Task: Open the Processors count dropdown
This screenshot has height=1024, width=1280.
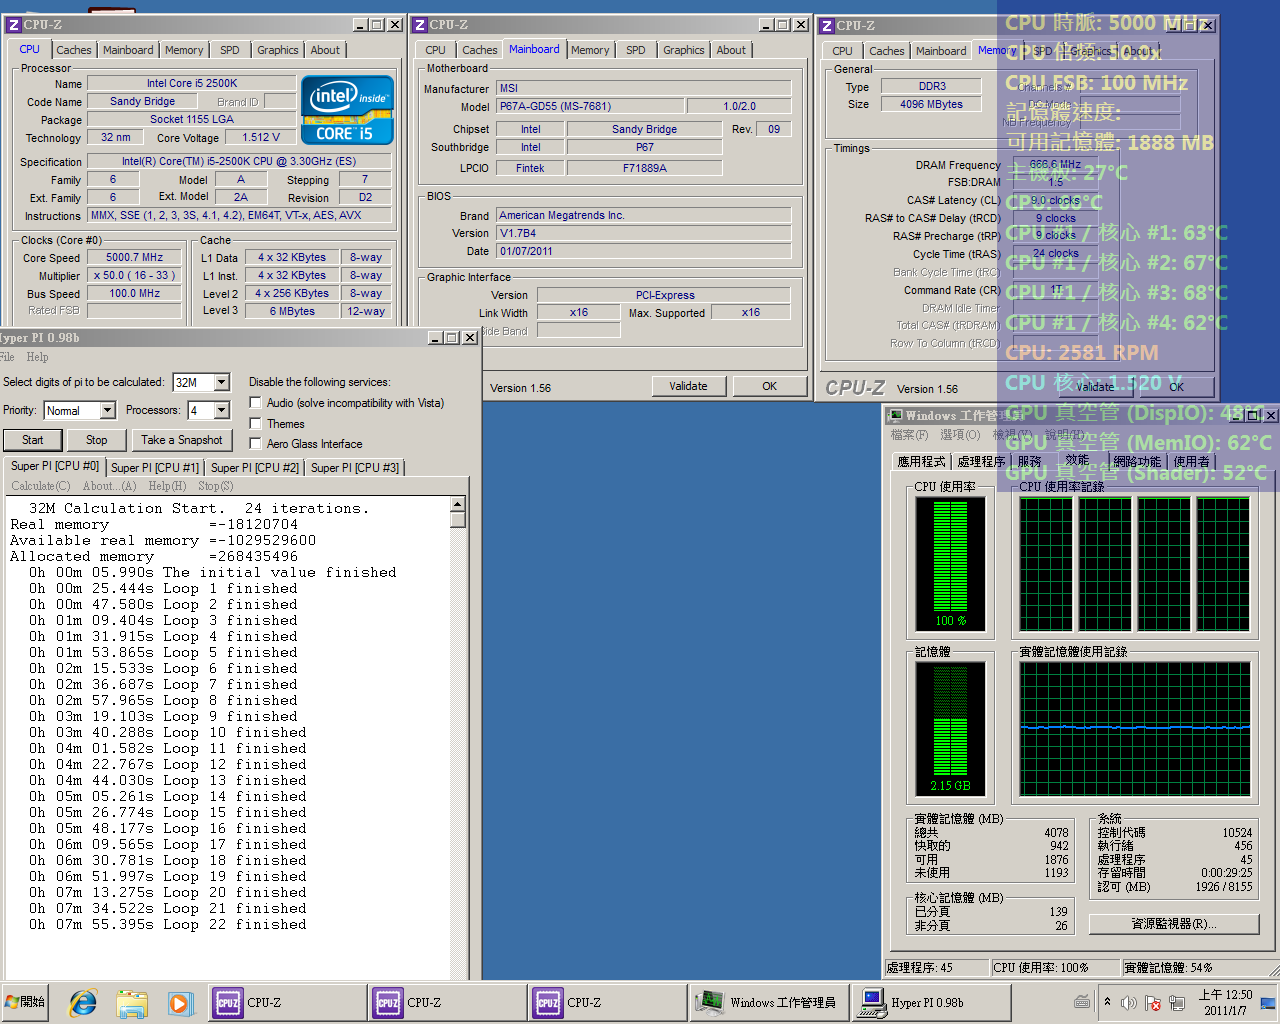Action: [222, 411]
